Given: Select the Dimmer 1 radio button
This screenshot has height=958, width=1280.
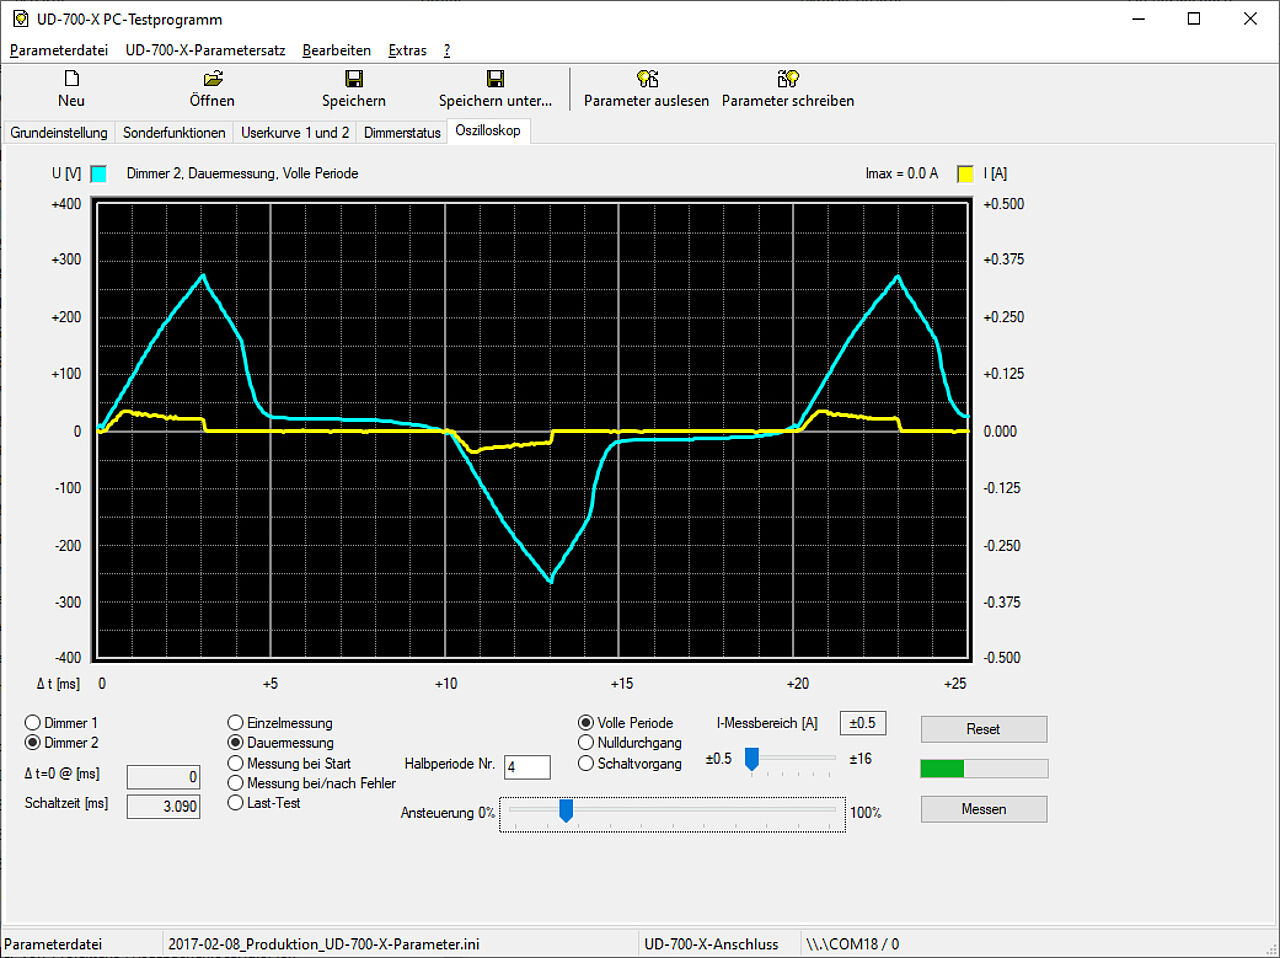Looking at the screenshot, I should (x=33, y=723).
